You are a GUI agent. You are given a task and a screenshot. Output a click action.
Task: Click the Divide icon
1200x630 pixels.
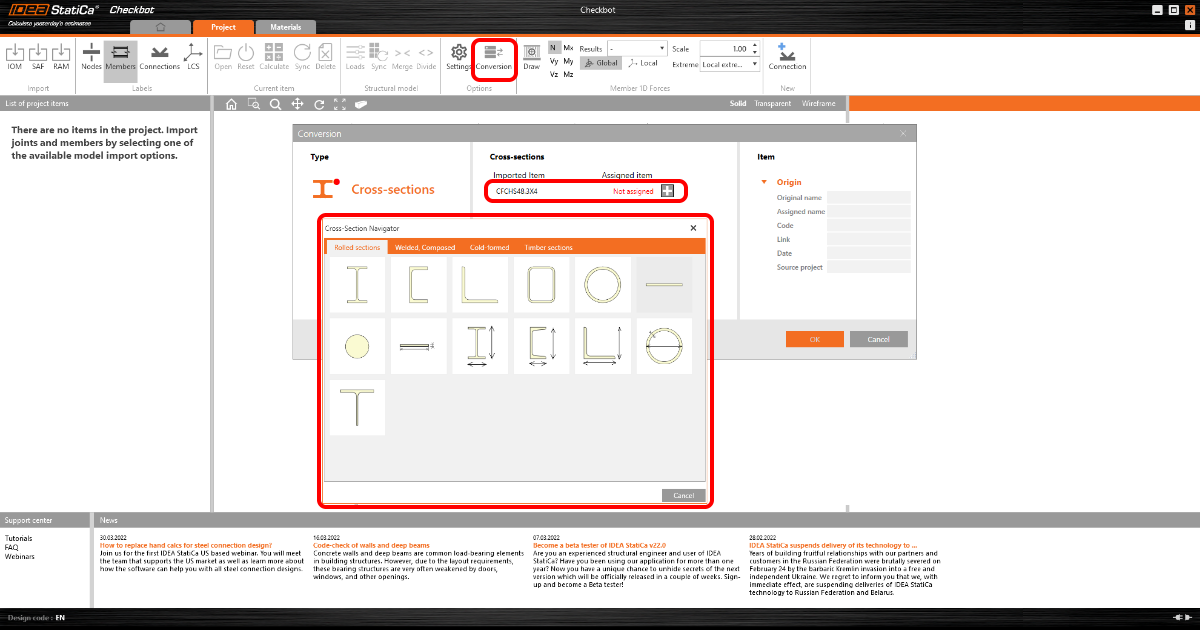pos(426,57)
